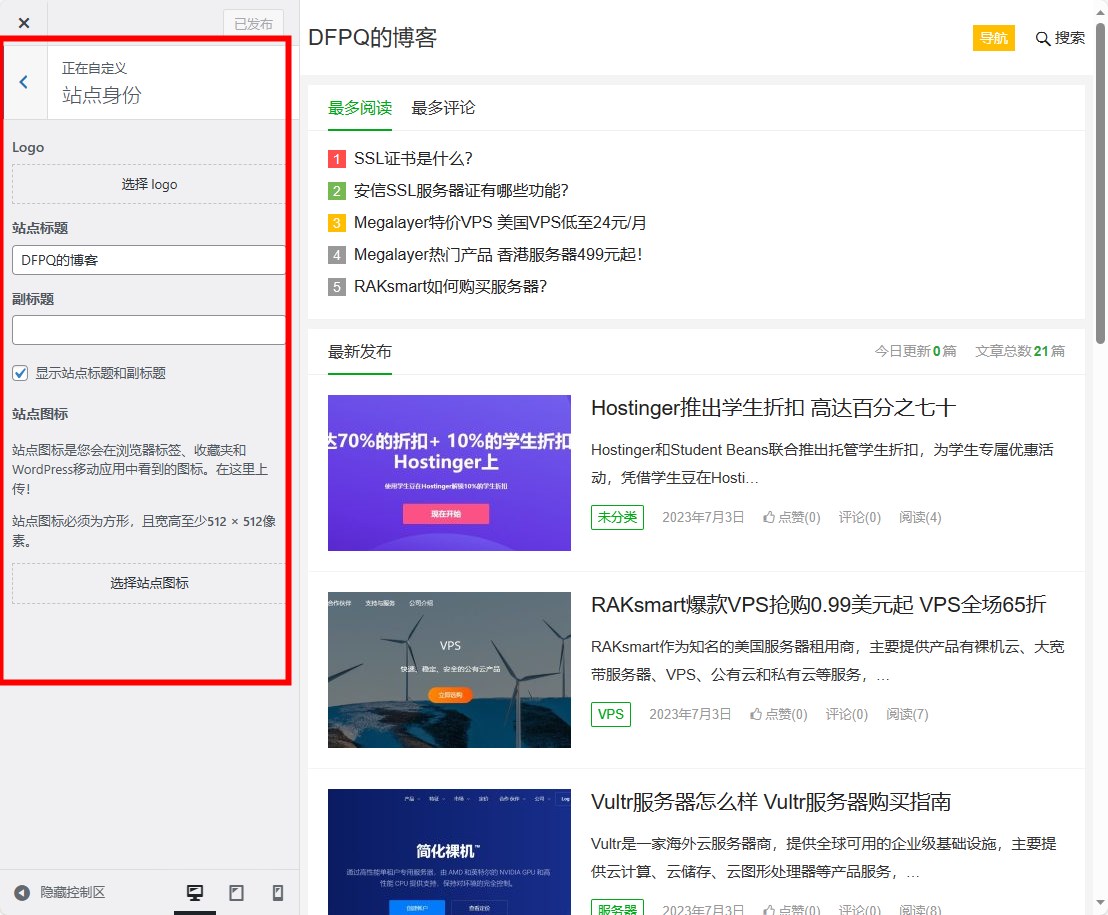This screenshot has width=1108, height=915.
Task: Click the 选择 logo button
Action: click(x=149, y=184)
